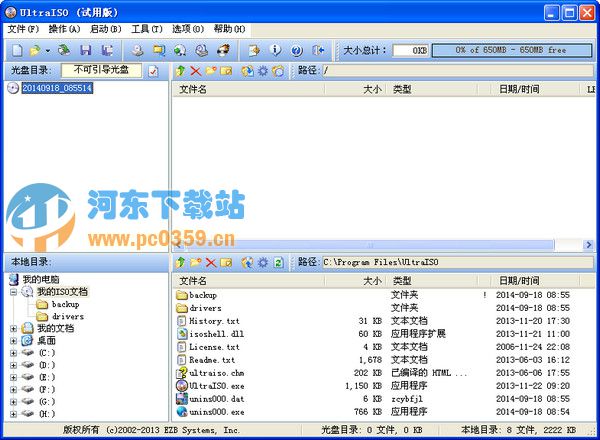Click the Compress ISO disc-drive icon
Screen dimensions: 600x440
[x=202, y=50]
